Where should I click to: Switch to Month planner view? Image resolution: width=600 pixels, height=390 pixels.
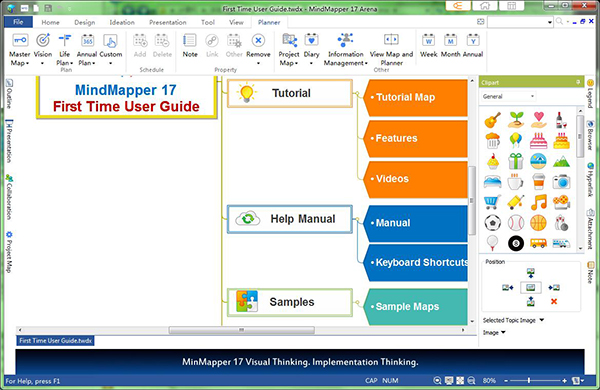coord(450,46)
